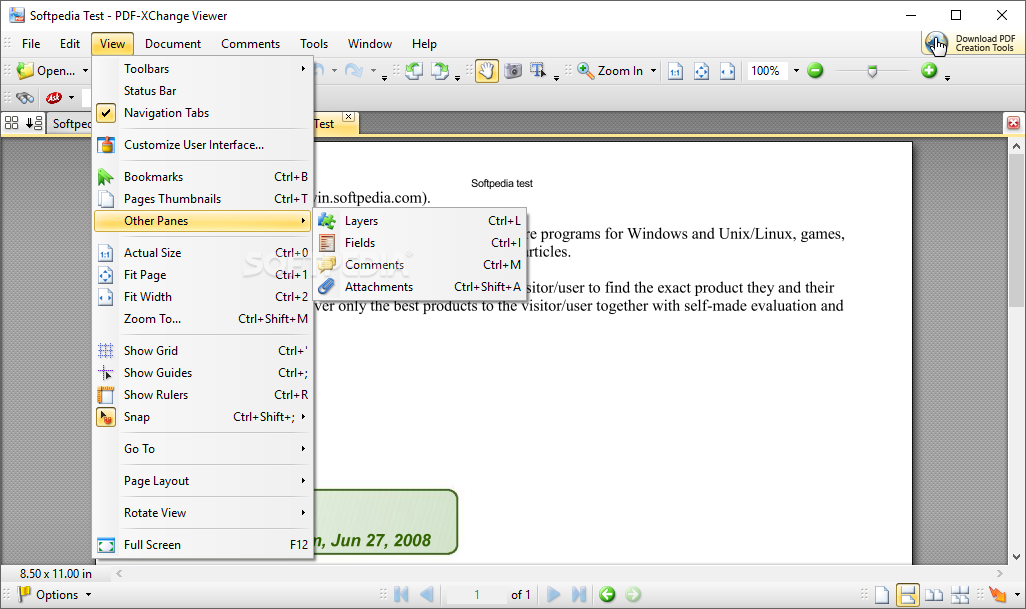Open the Tools menu
Image resolution: width=1026 pixels, height=609 pixels.
click(x=314, y=44)
